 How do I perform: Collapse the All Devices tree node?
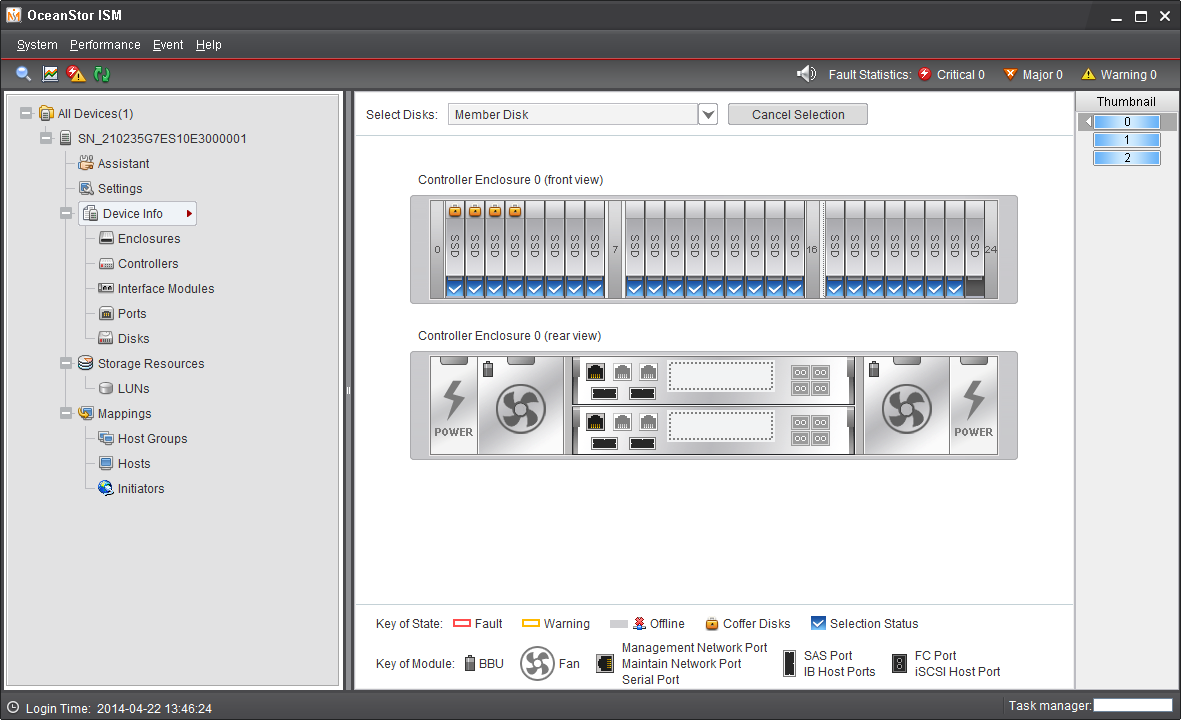point(26,113)
